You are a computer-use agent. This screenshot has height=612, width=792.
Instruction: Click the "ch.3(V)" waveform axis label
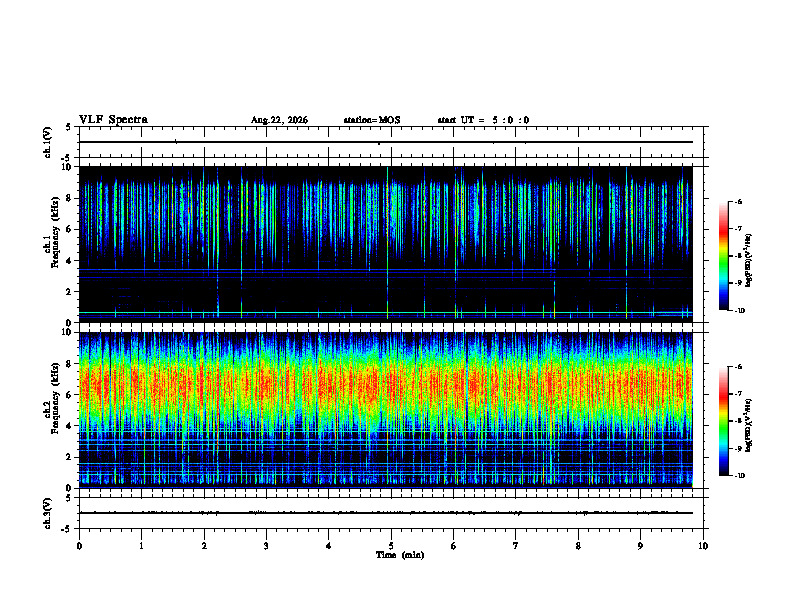click(48, 513)
